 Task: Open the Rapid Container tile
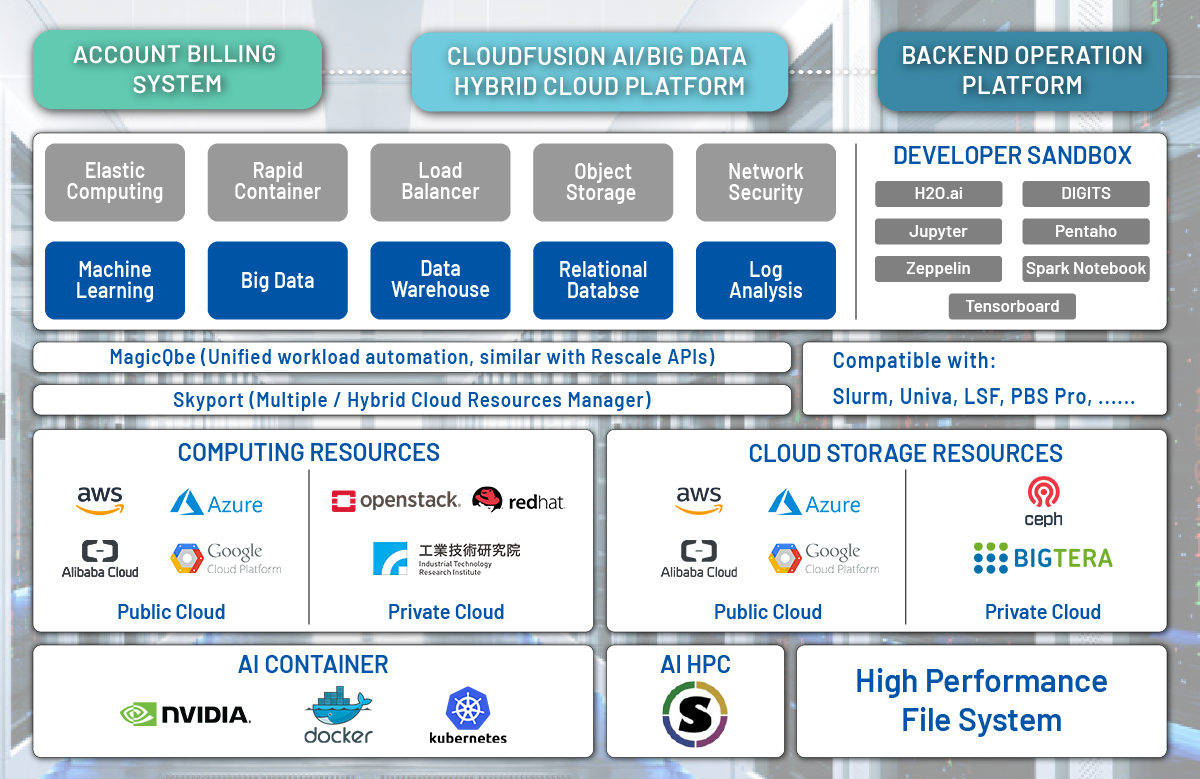[x=278, y=182]
